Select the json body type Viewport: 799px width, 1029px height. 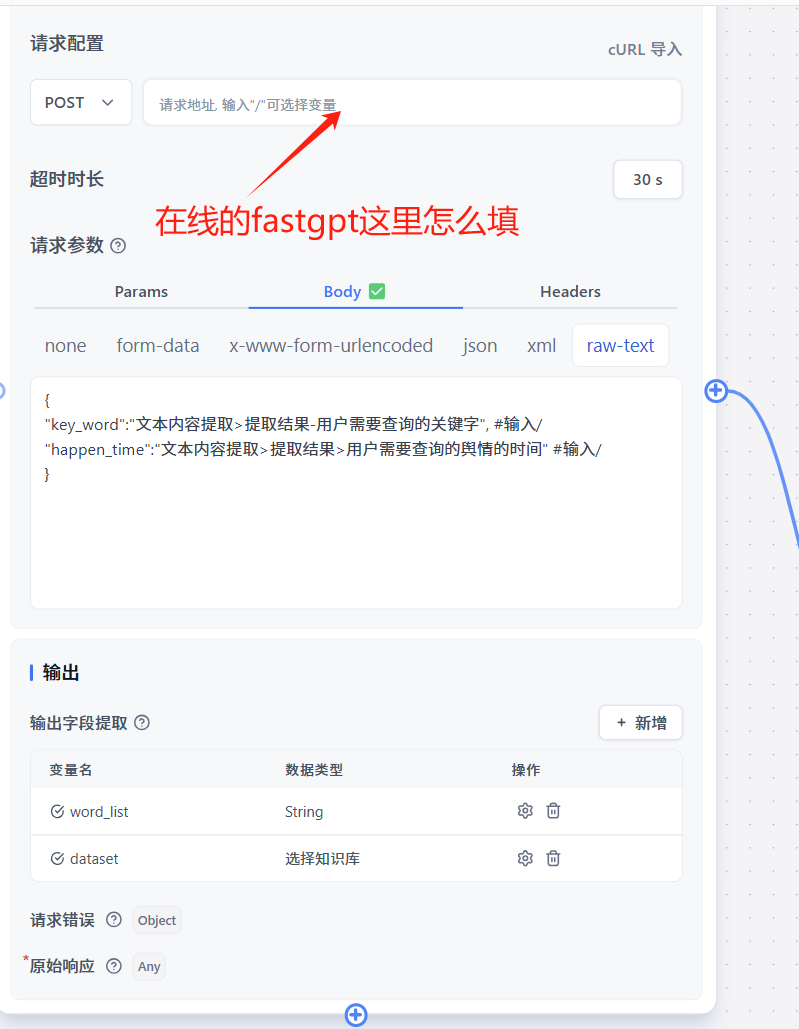click(x=480, y=346)
